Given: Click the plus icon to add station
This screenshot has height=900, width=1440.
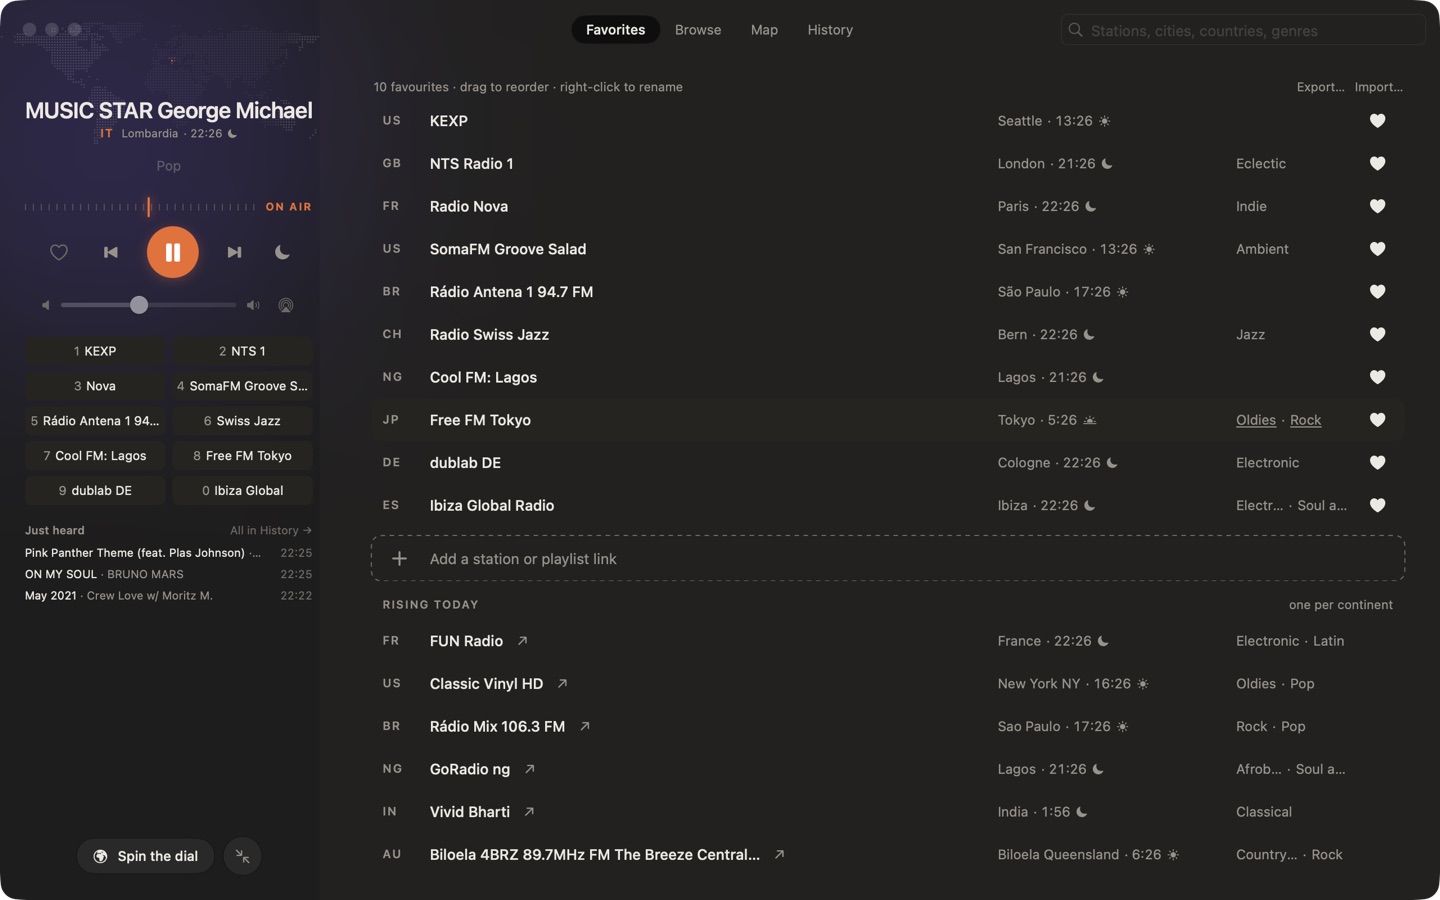Looking at the screenshot, I should [399, 559].
